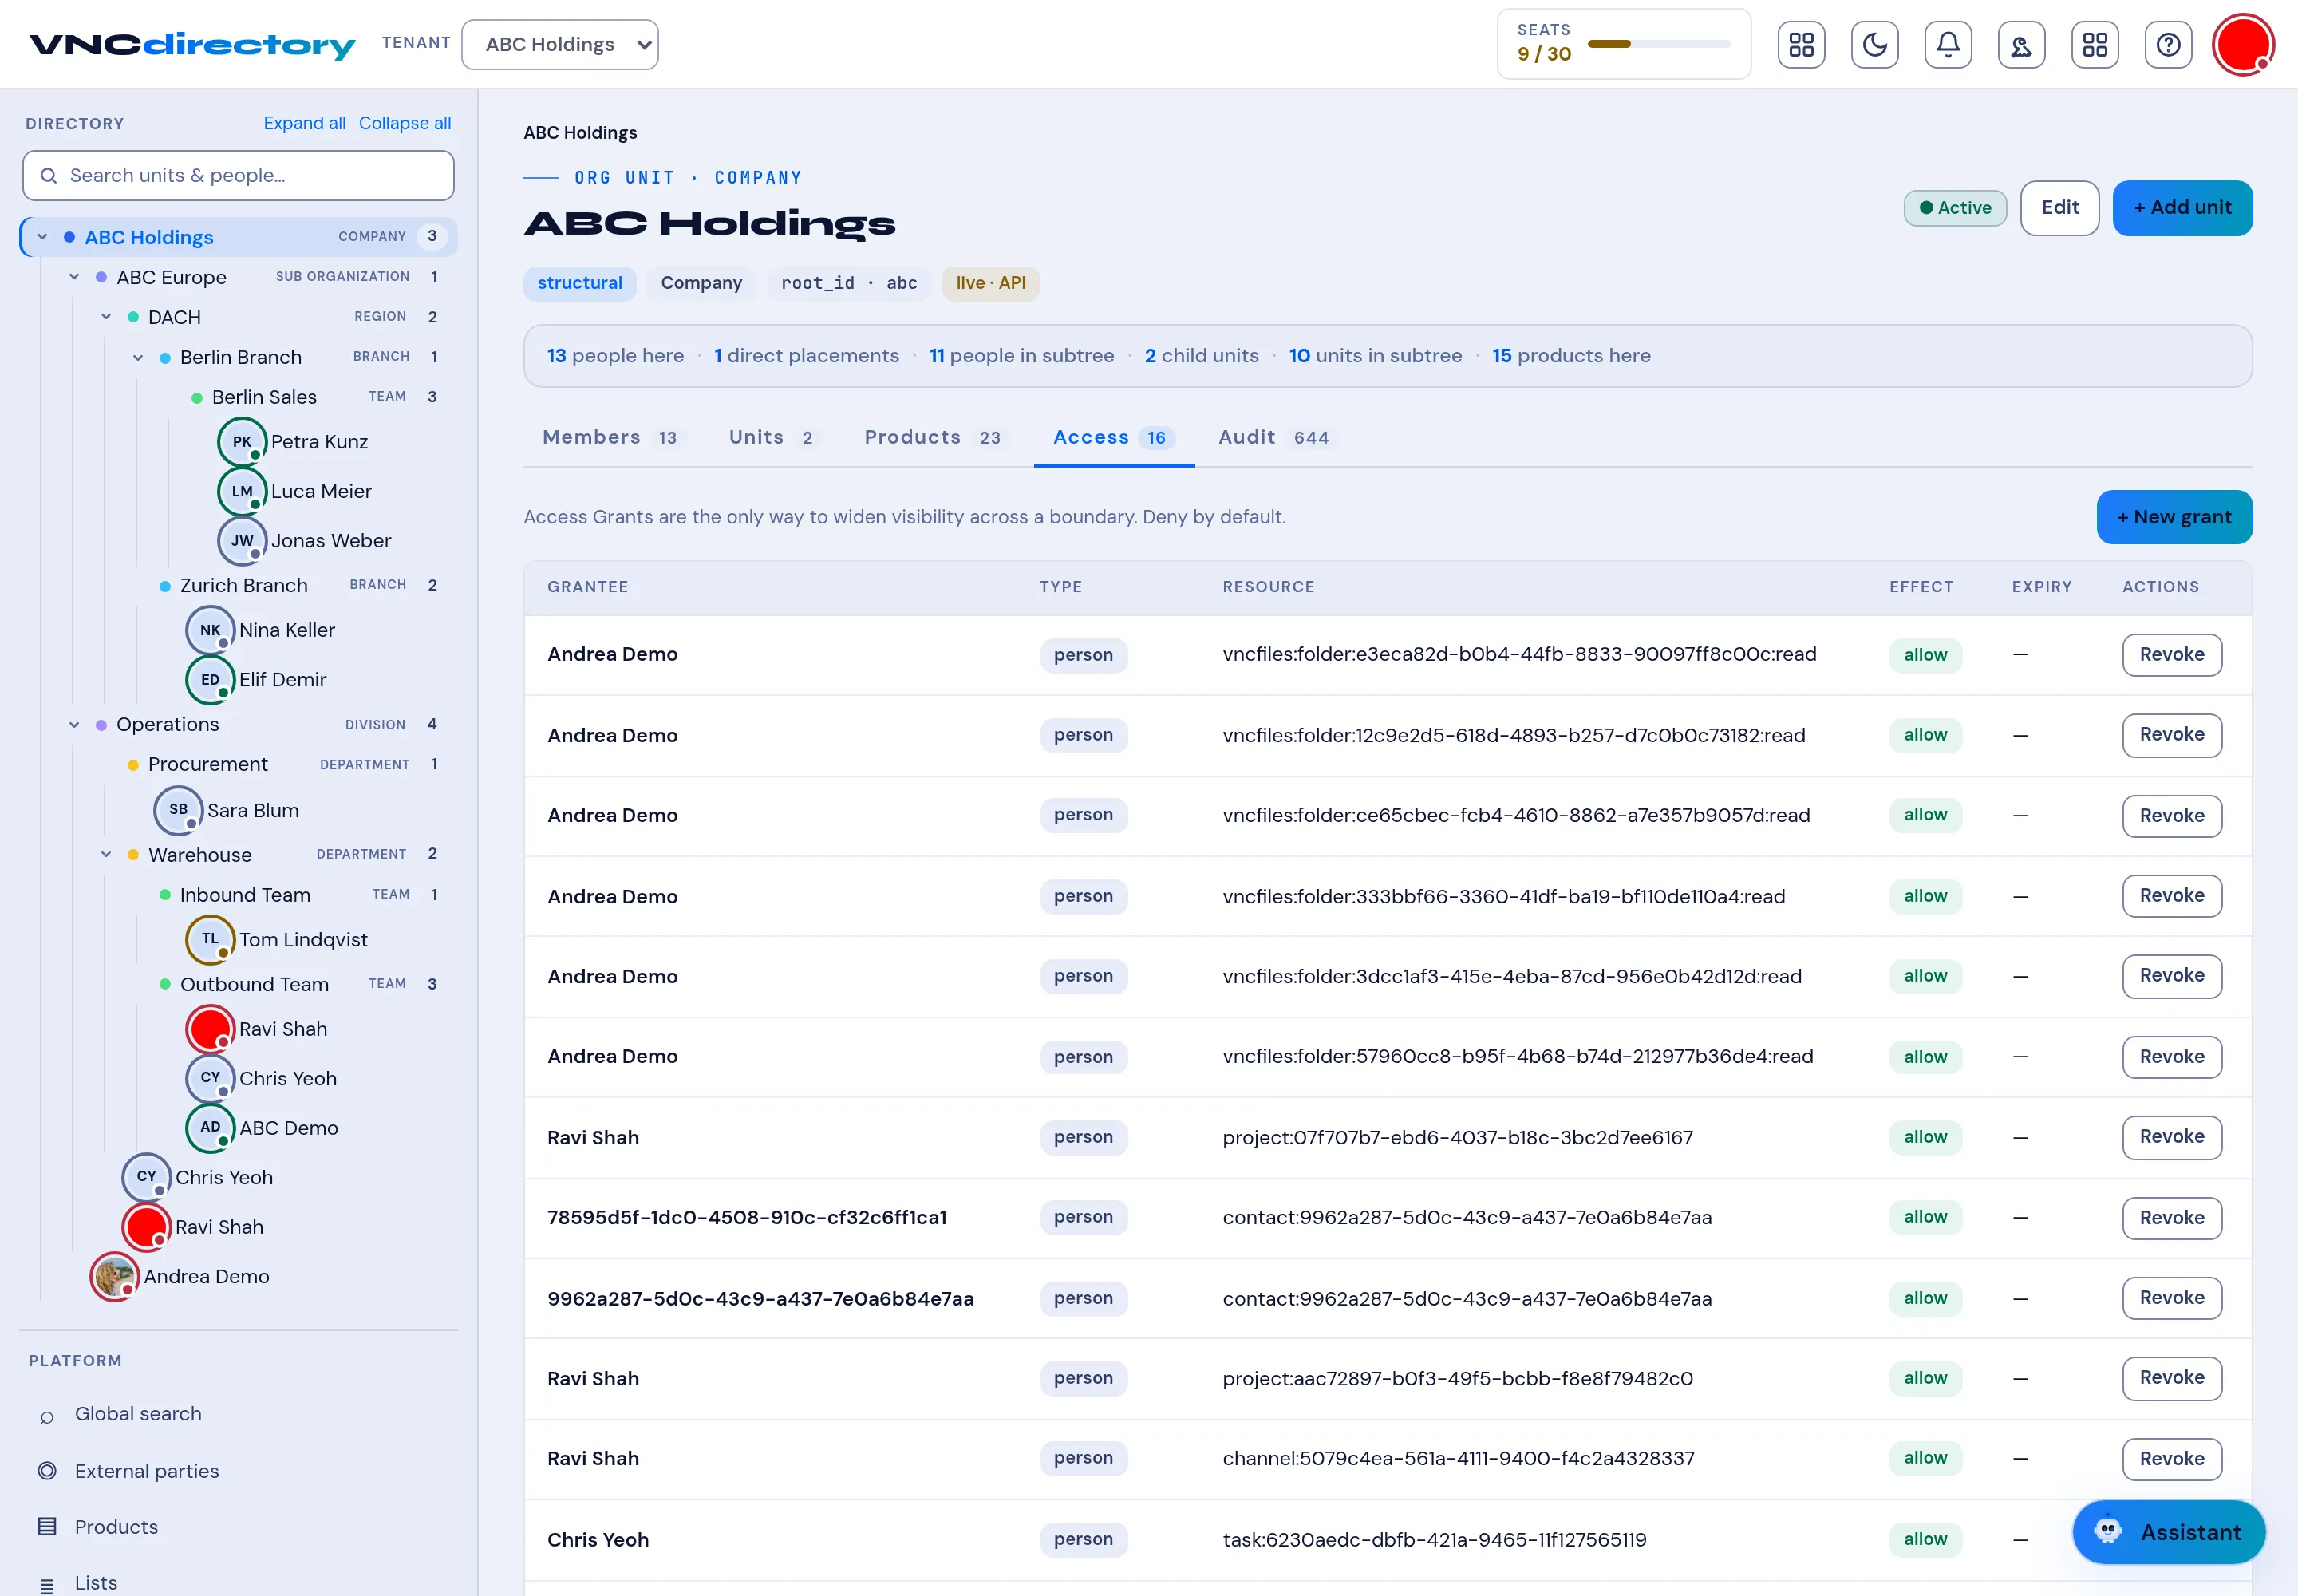Open notifications bell icon

[x=1947, y=45]
